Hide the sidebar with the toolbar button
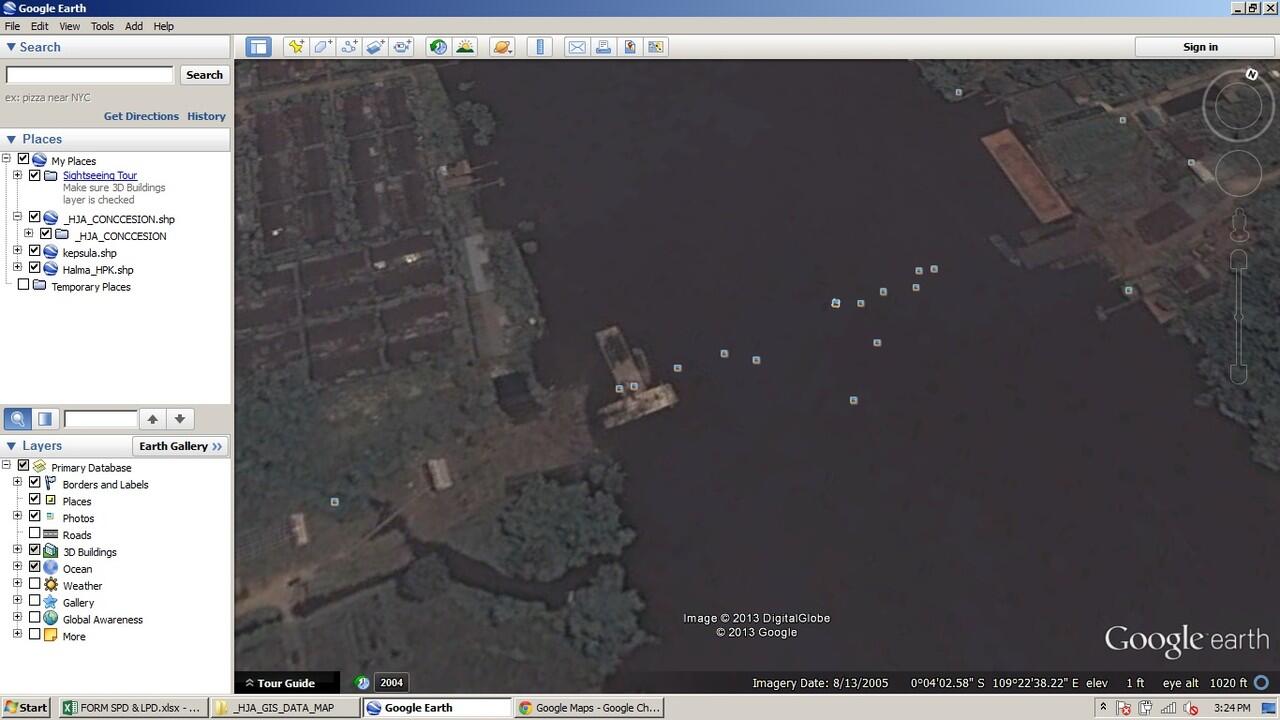 click(x=259, y=47)
